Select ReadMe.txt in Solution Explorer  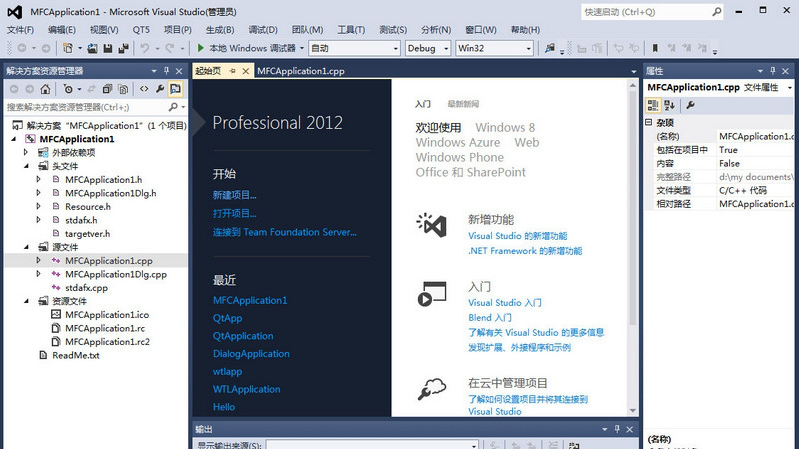pos(76,355)
